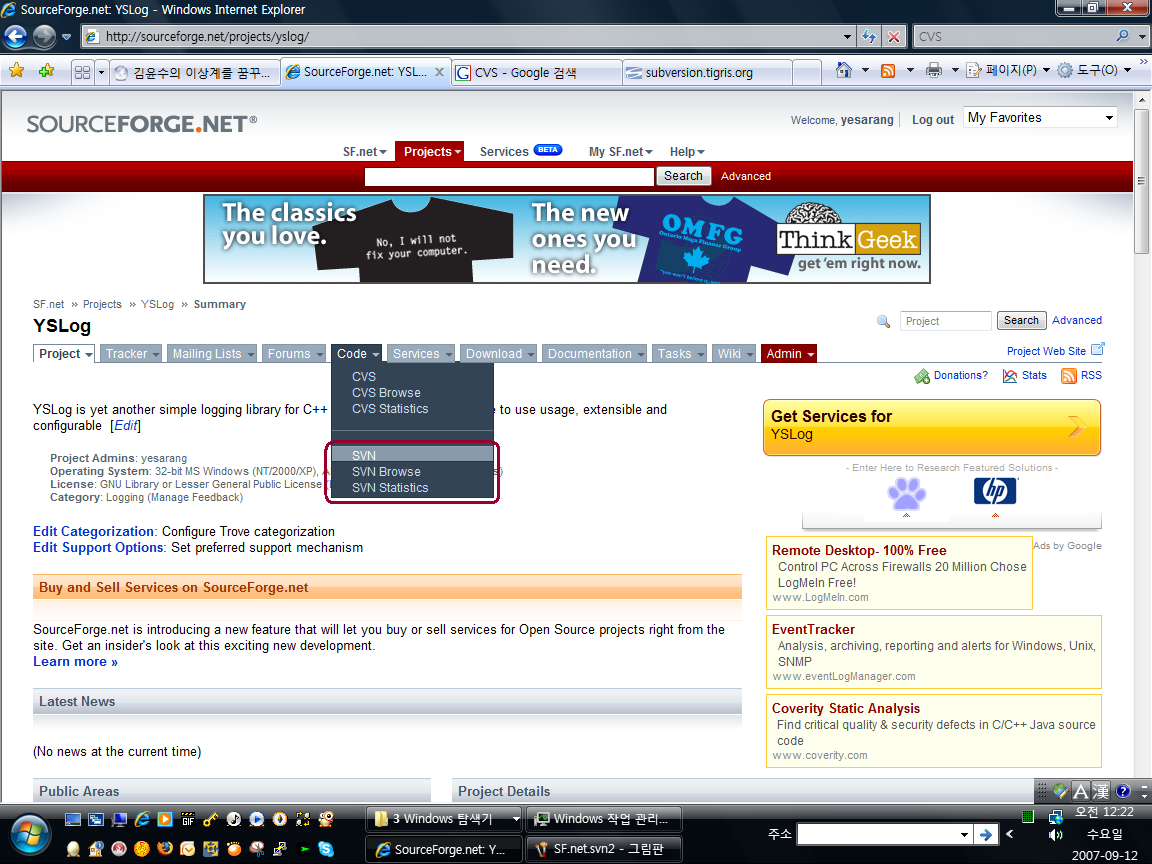Click the paw print featured solution icon
The width and height of the screenshot is (1152, 864).
point(907,493)
